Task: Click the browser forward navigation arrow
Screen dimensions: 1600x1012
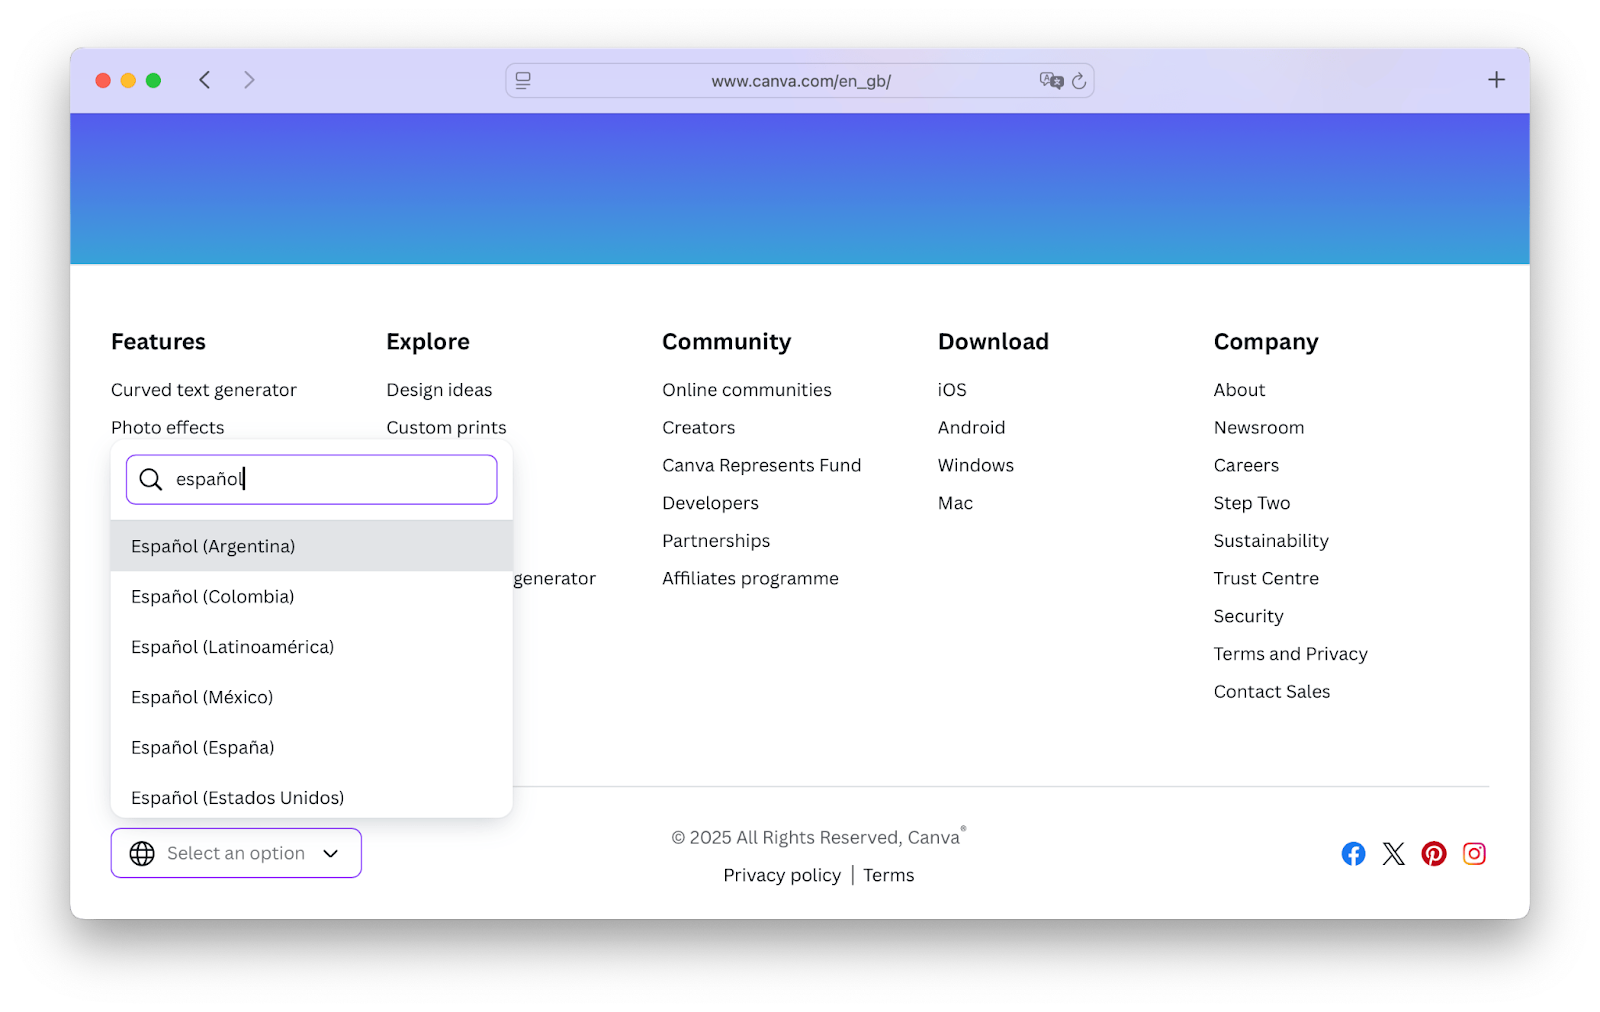Action: 249,79
